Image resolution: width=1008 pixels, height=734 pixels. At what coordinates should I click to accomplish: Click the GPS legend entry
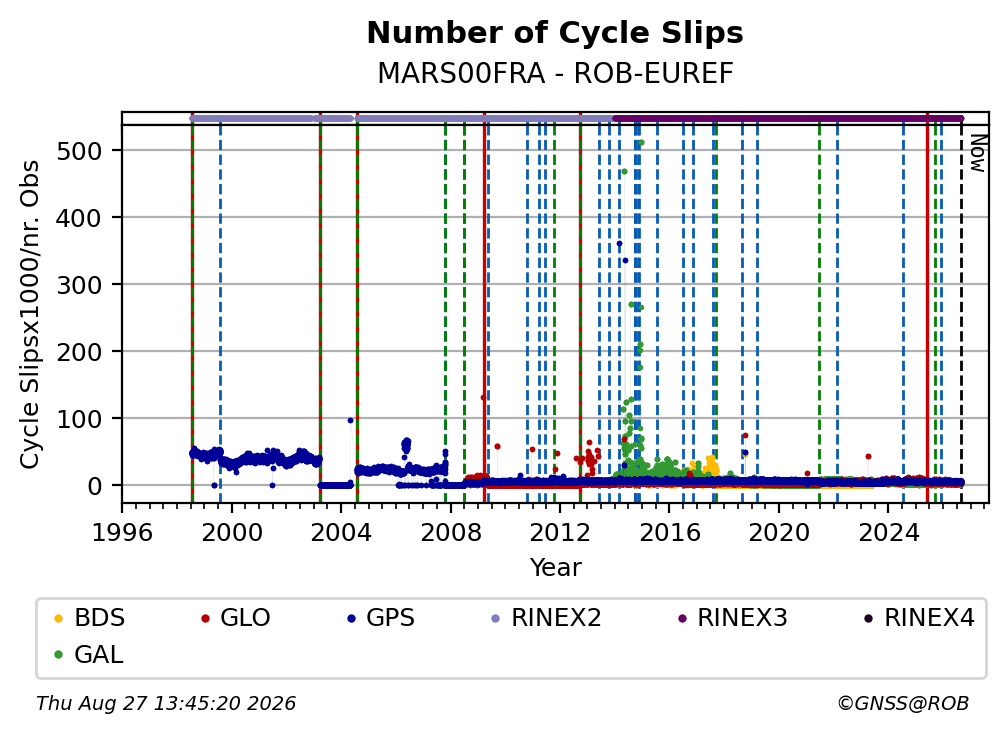381,618
